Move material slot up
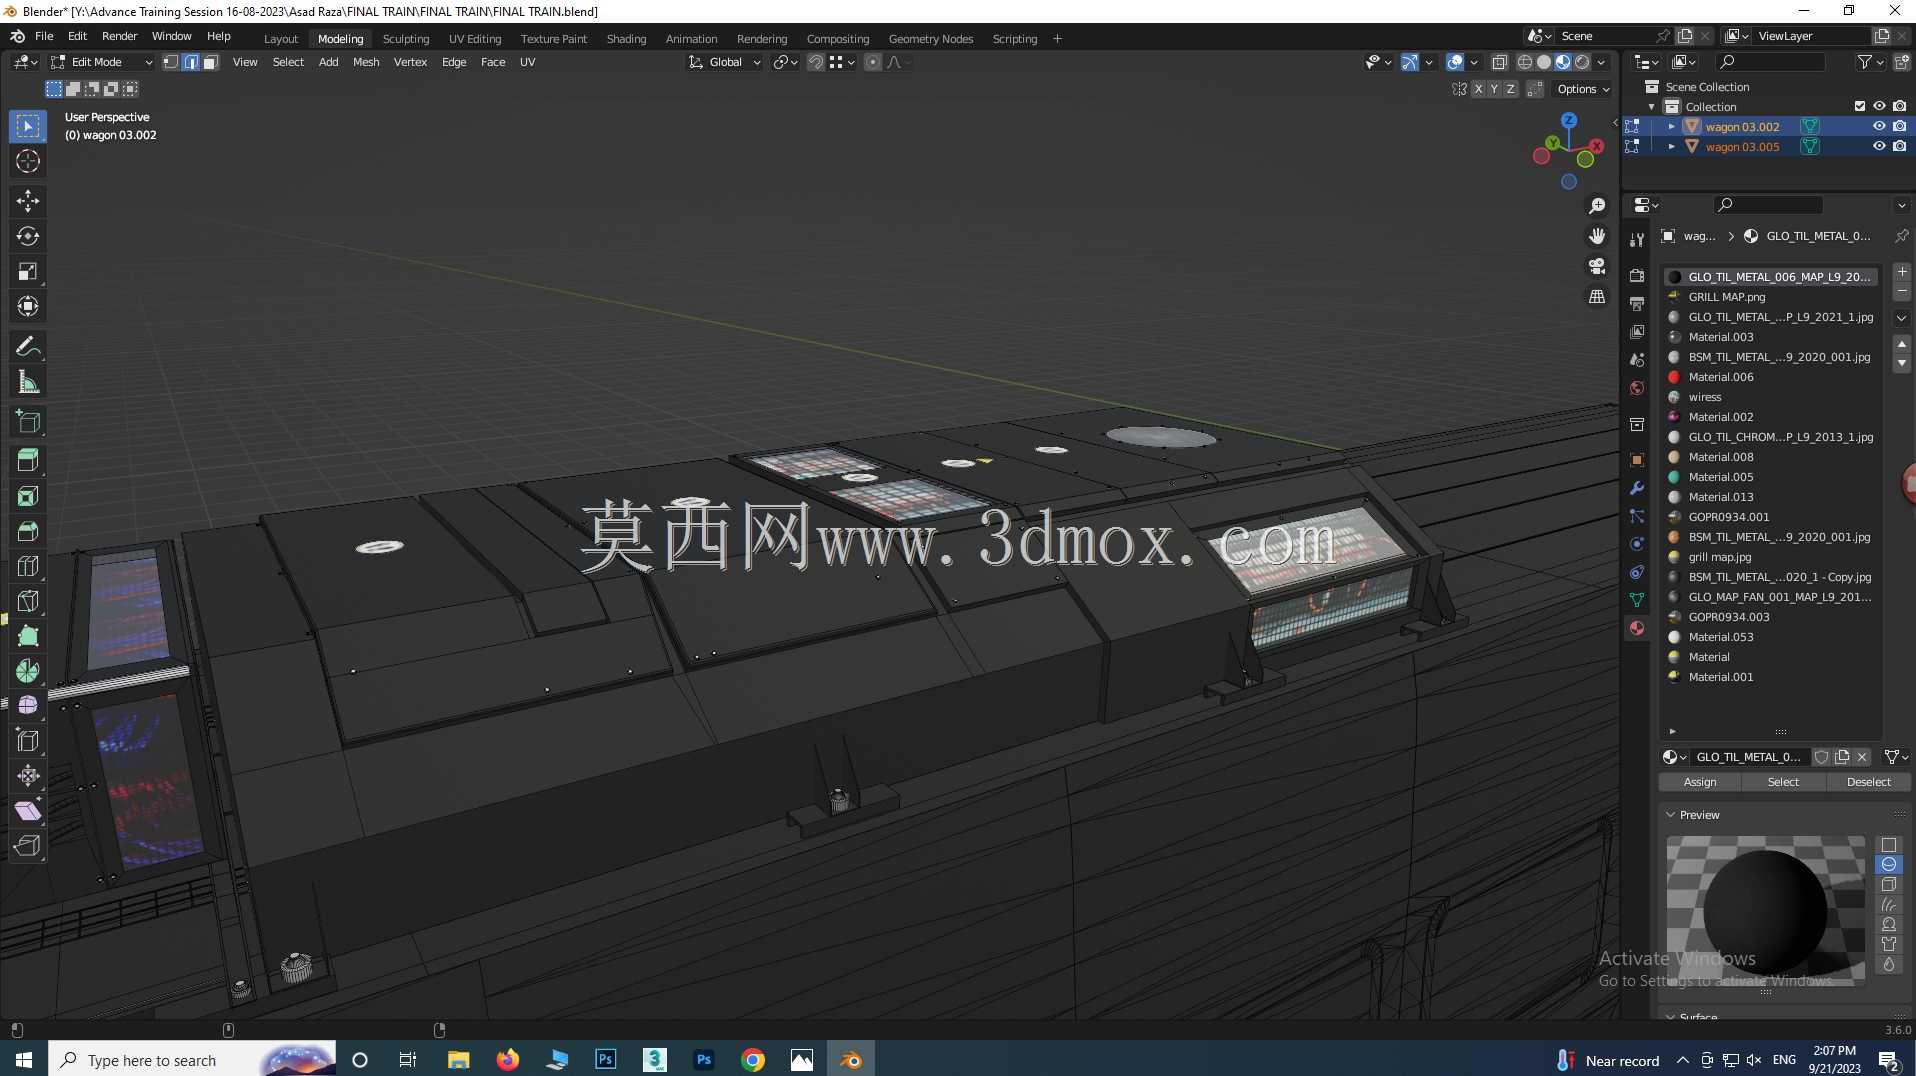 tap(1901, 344)
